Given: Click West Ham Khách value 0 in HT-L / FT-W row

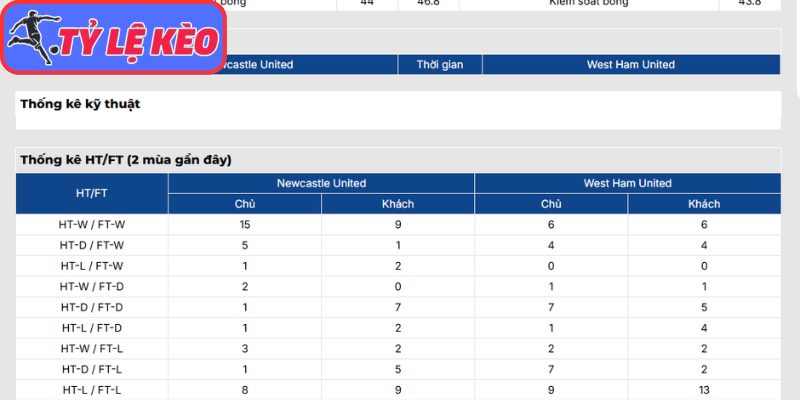Looking at the screenshot, I should click(x=704, y=266).
